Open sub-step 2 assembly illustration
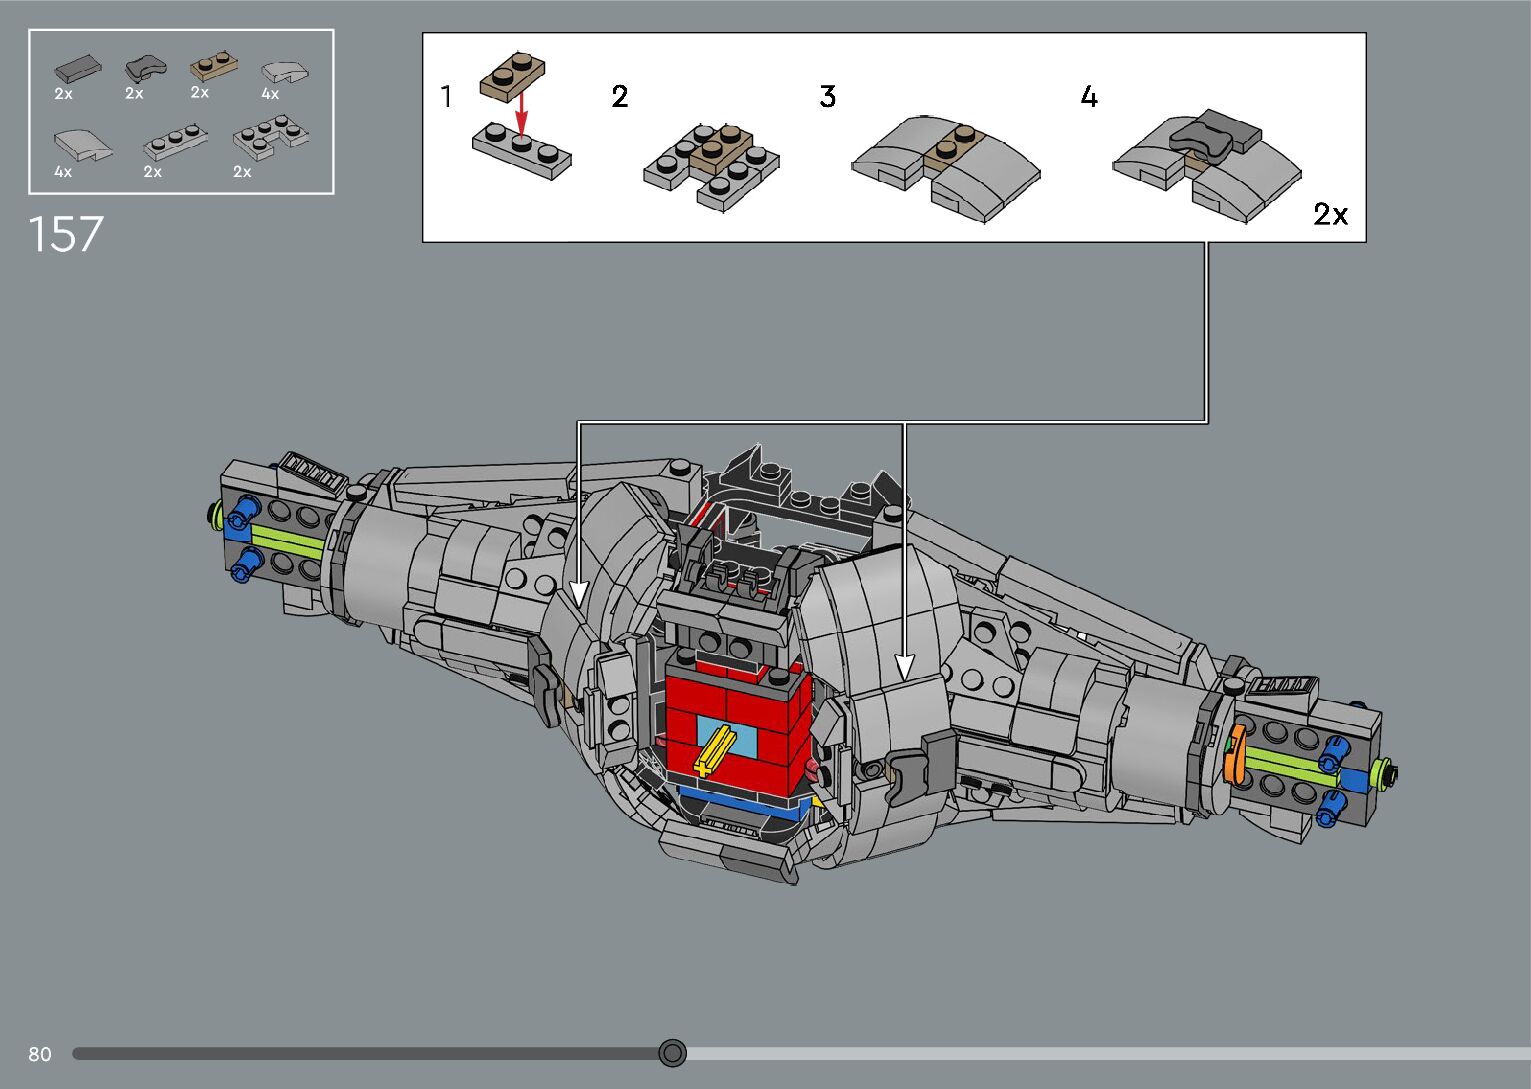The height and width of the screenshot is (1089, 1531). [711, 165]
